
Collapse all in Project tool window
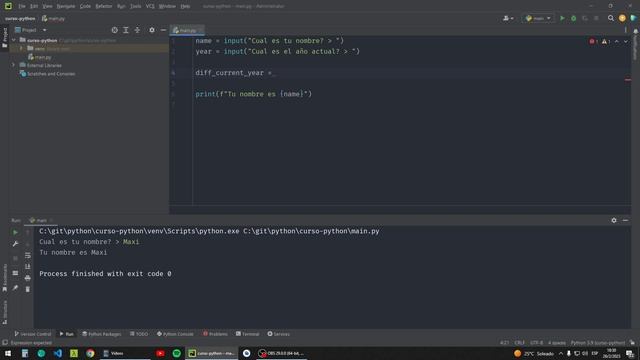[137, 30]
